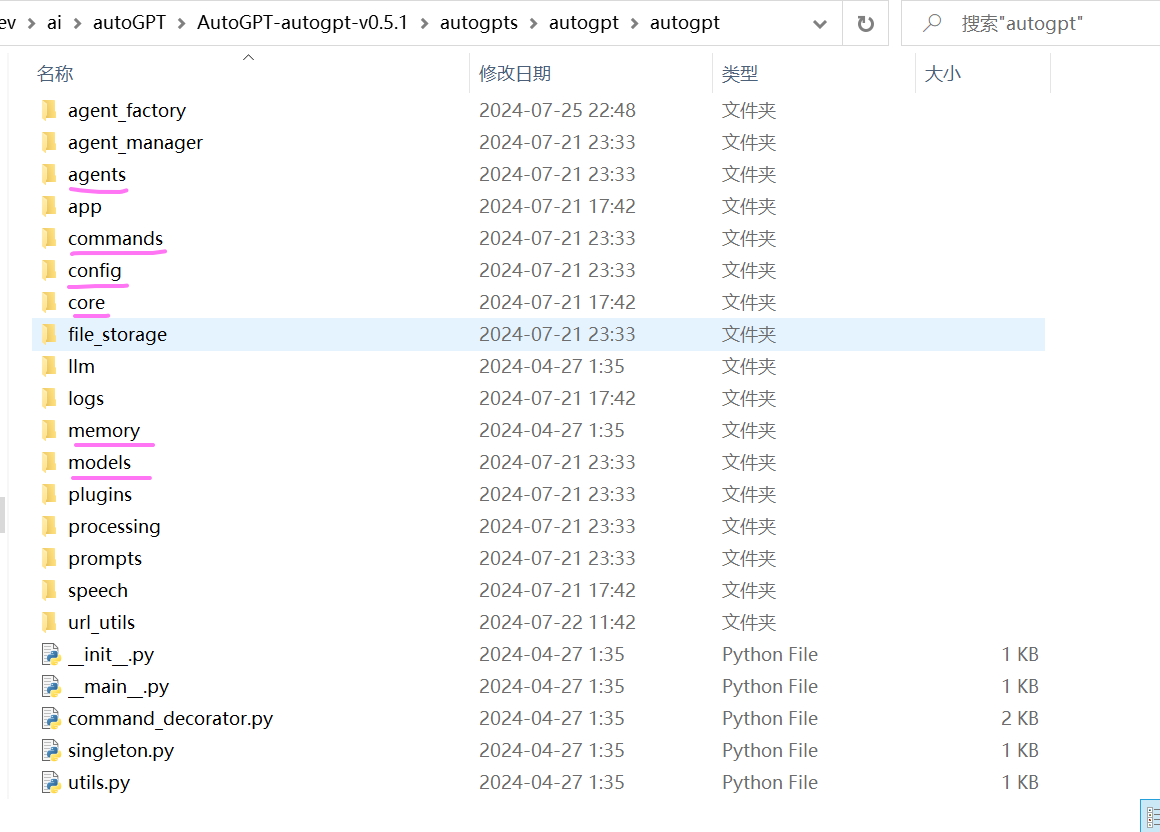Click the search magnifier icon
The width and height of the screenshot is (1160, 832).
click(932, 23)
